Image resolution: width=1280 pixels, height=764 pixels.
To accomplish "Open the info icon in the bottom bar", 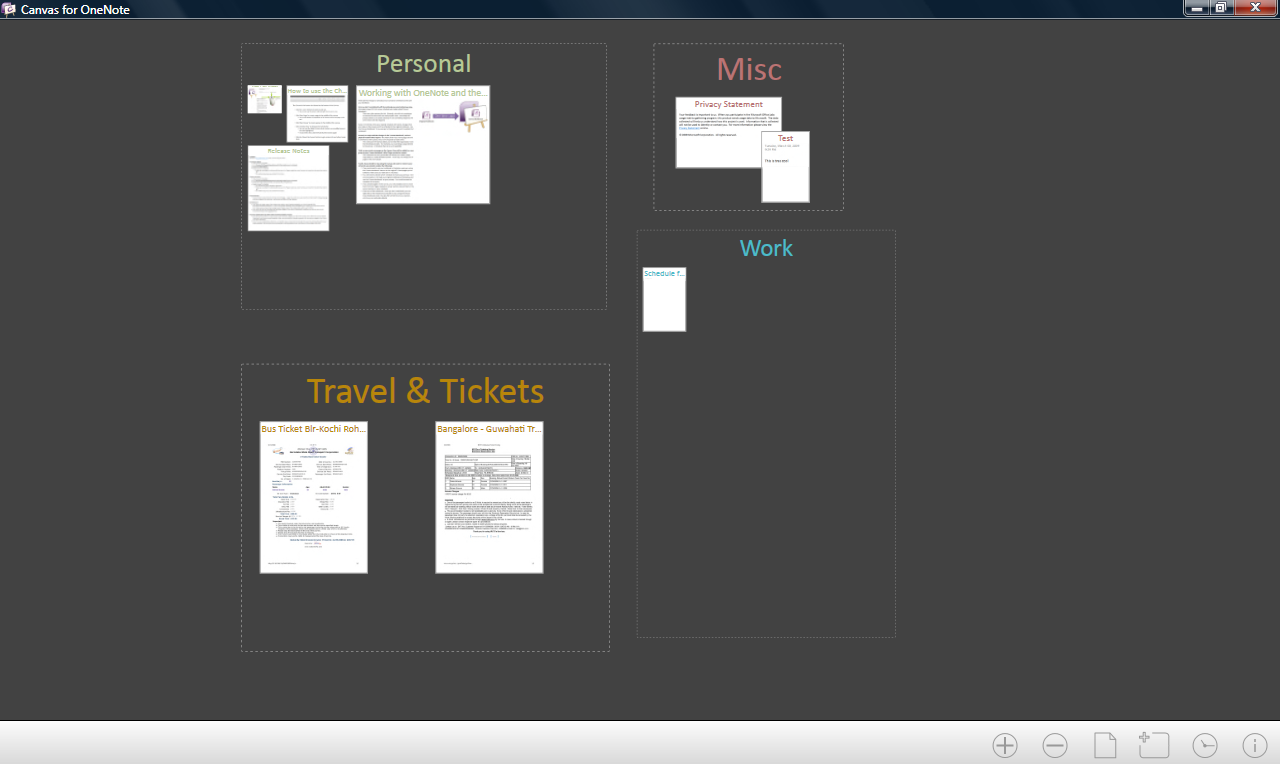I will (1255, 745).
